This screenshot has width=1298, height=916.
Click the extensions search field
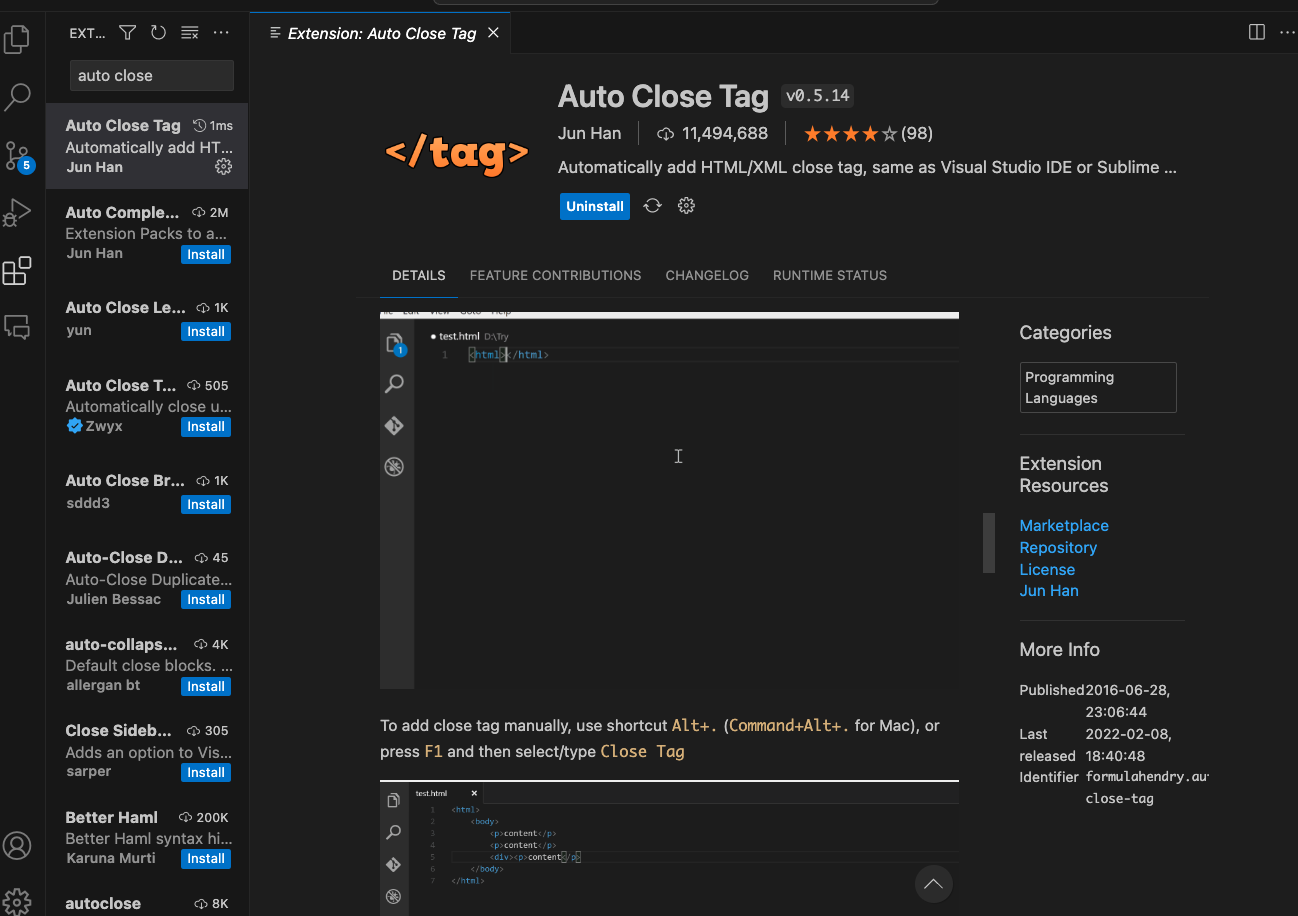pyautogui.click(x=151, y=75)
